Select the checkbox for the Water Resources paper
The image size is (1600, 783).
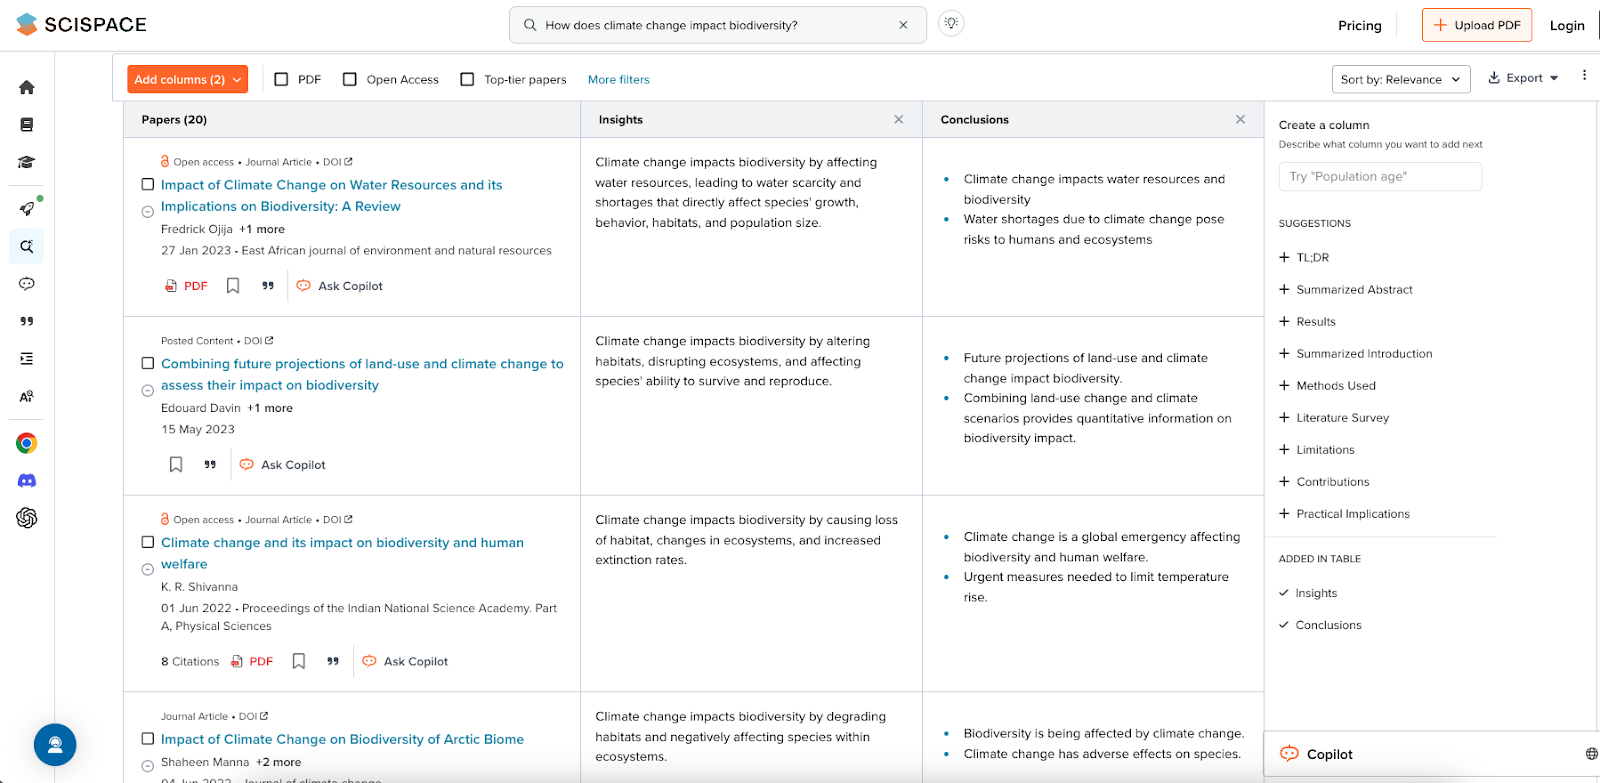[x=148, y=185]
